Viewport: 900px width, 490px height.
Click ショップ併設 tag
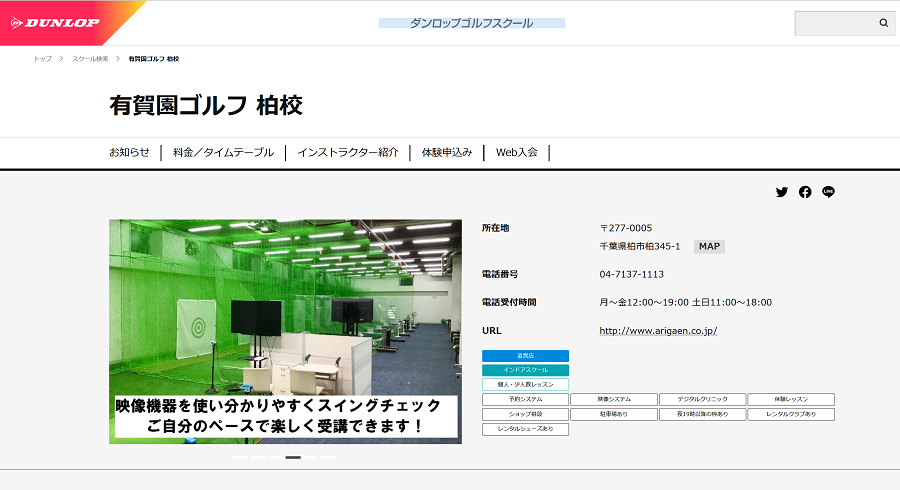(525, 414)
